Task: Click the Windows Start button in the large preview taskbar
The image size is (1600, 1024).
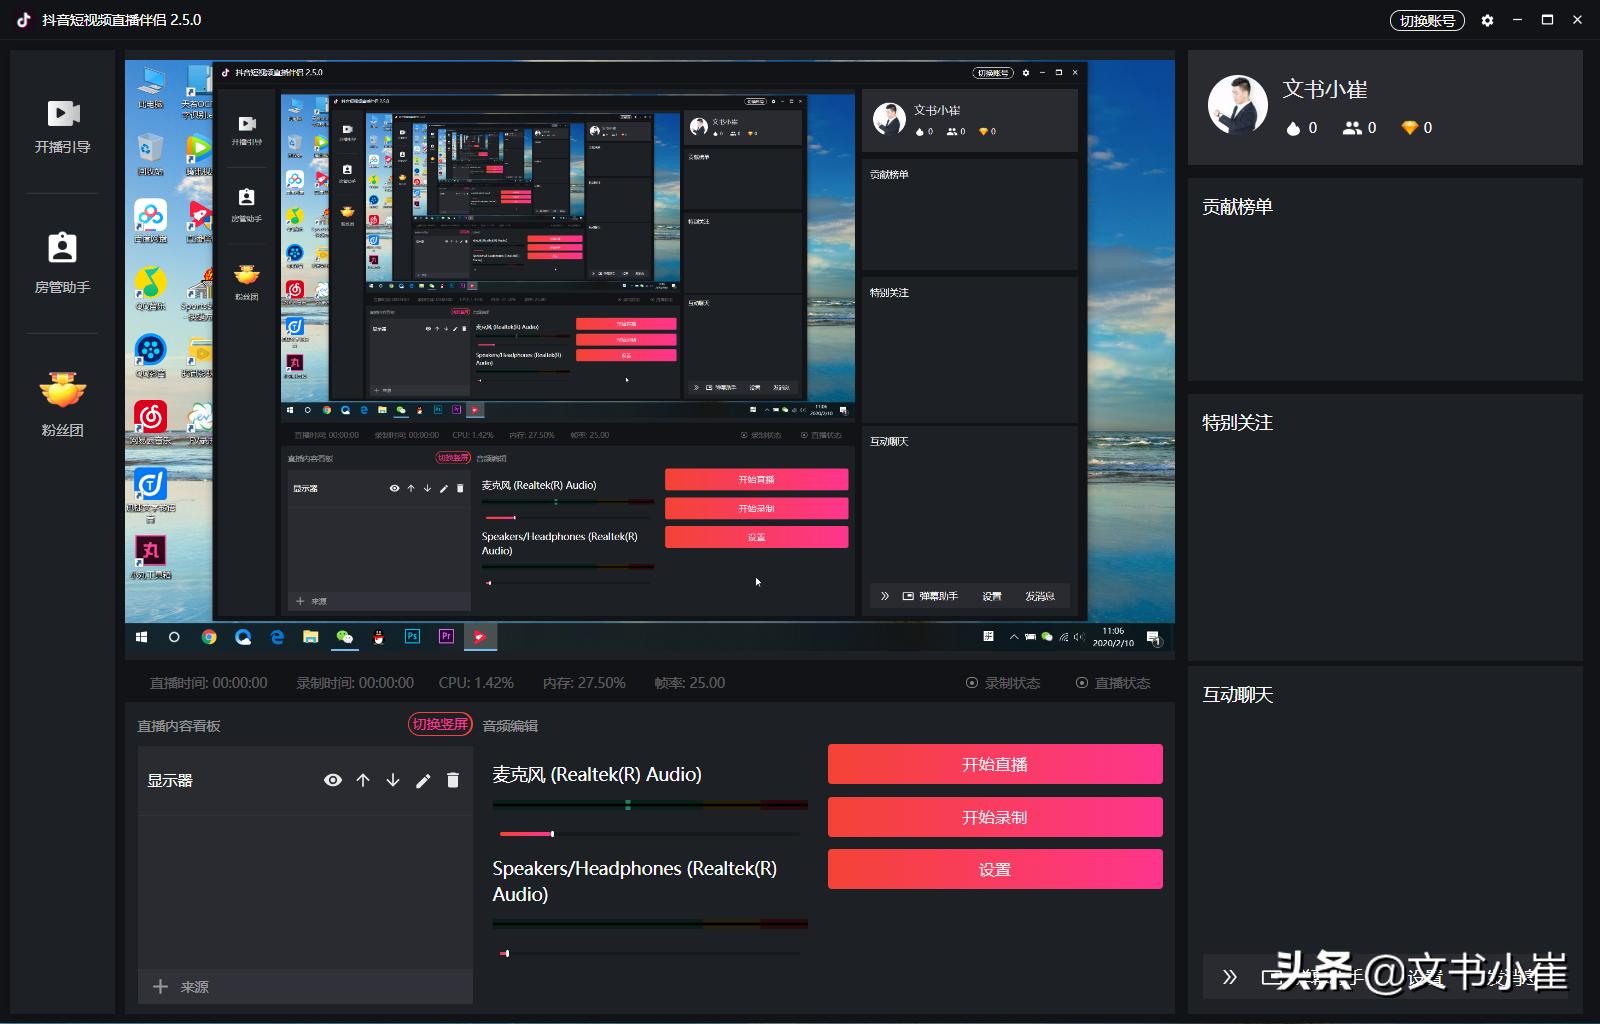Action: coord(141,637)
